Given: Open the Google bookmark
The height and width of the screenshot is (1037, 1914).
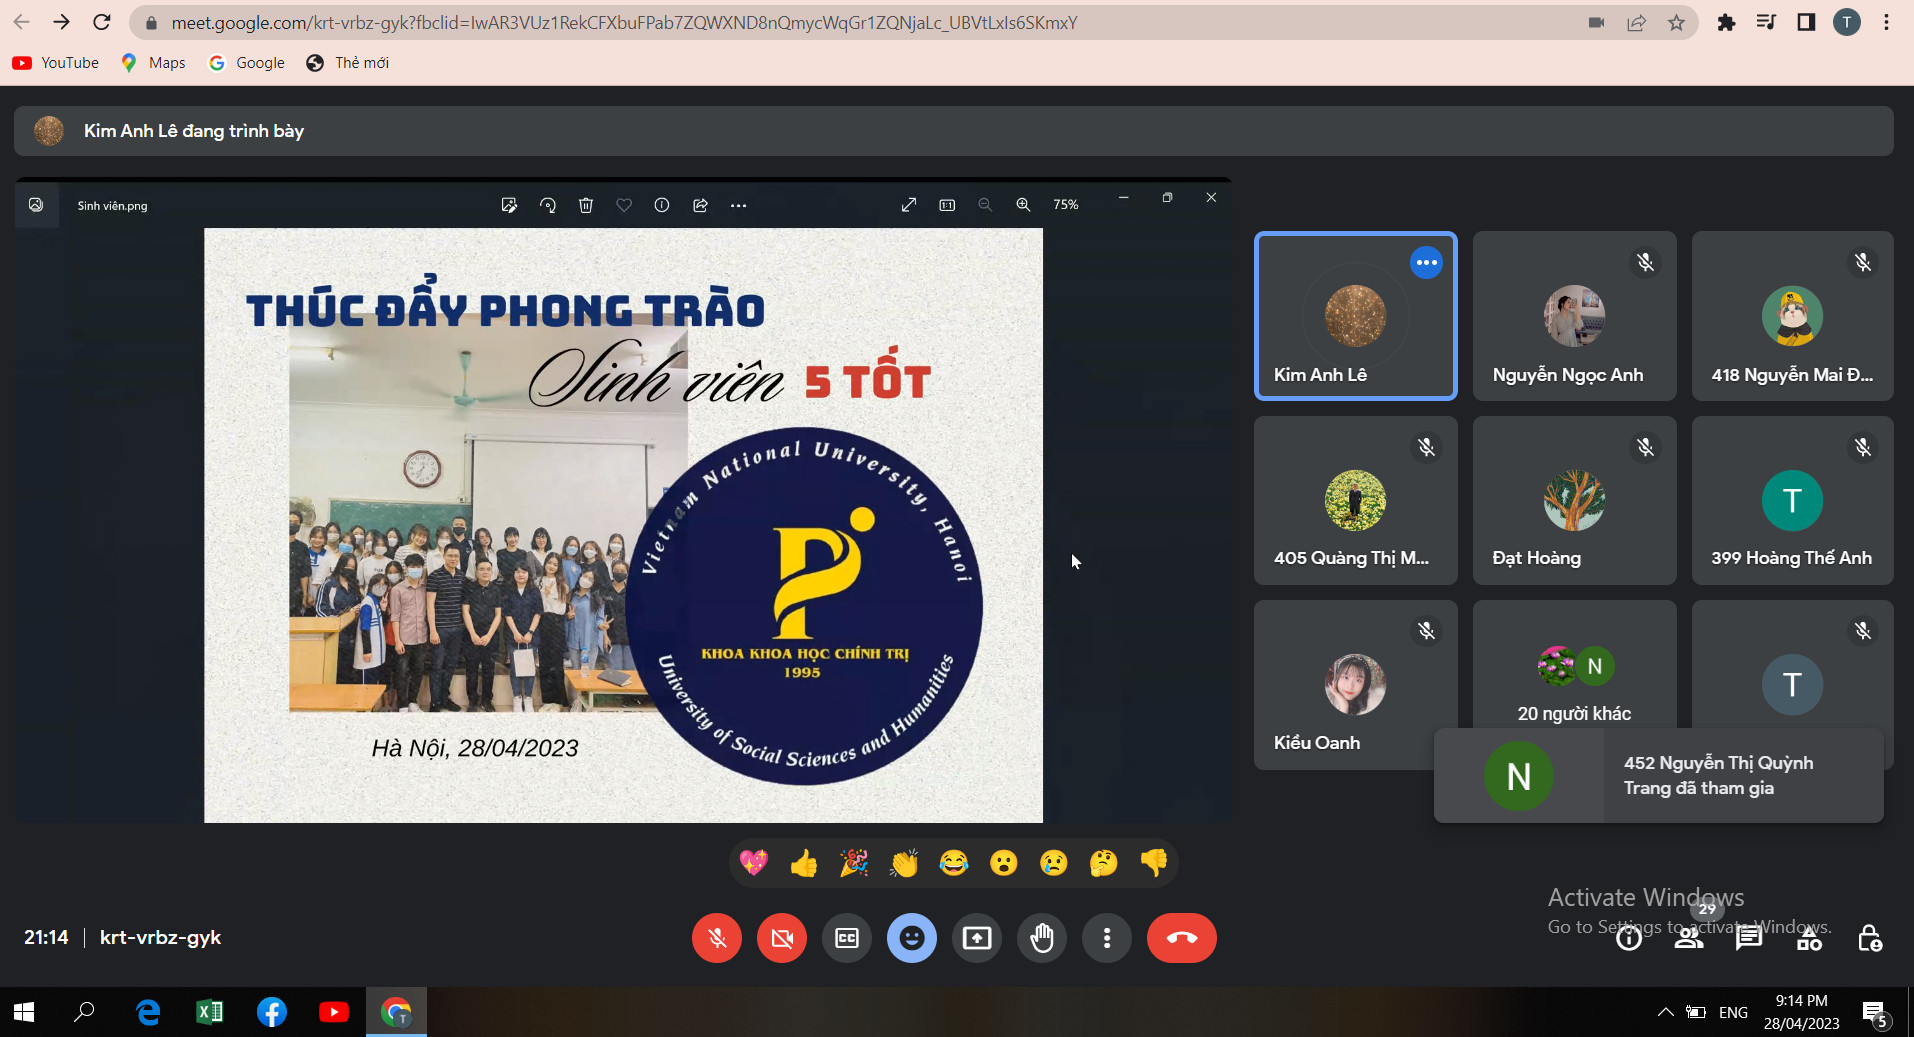Looking at the screenshot, I should [x=246, y=63].
